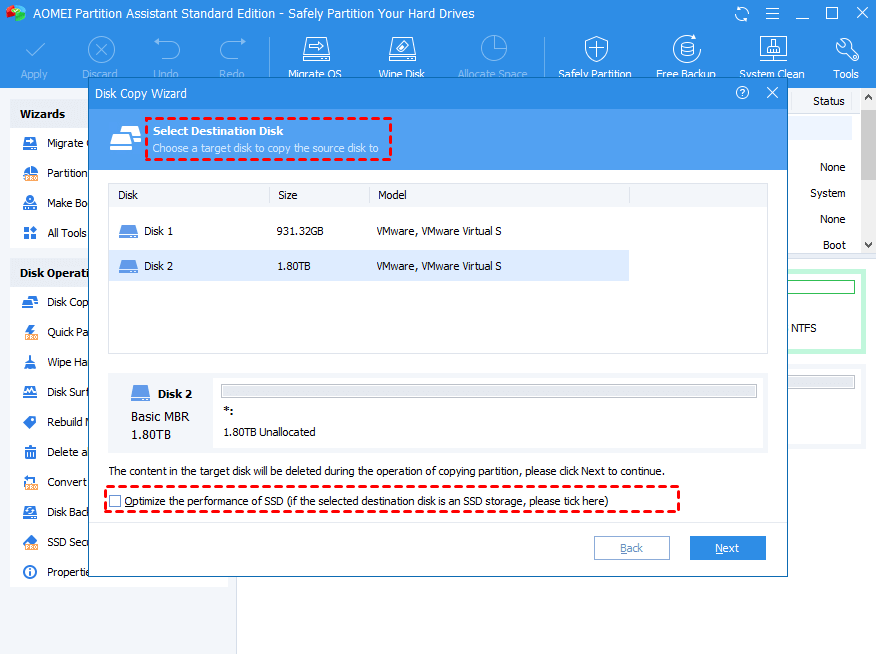Go Back to the previous wizard step
Image resolution: width=876 pixels, height=654 pixels.
pyautogui.click(x=631, y=548)
